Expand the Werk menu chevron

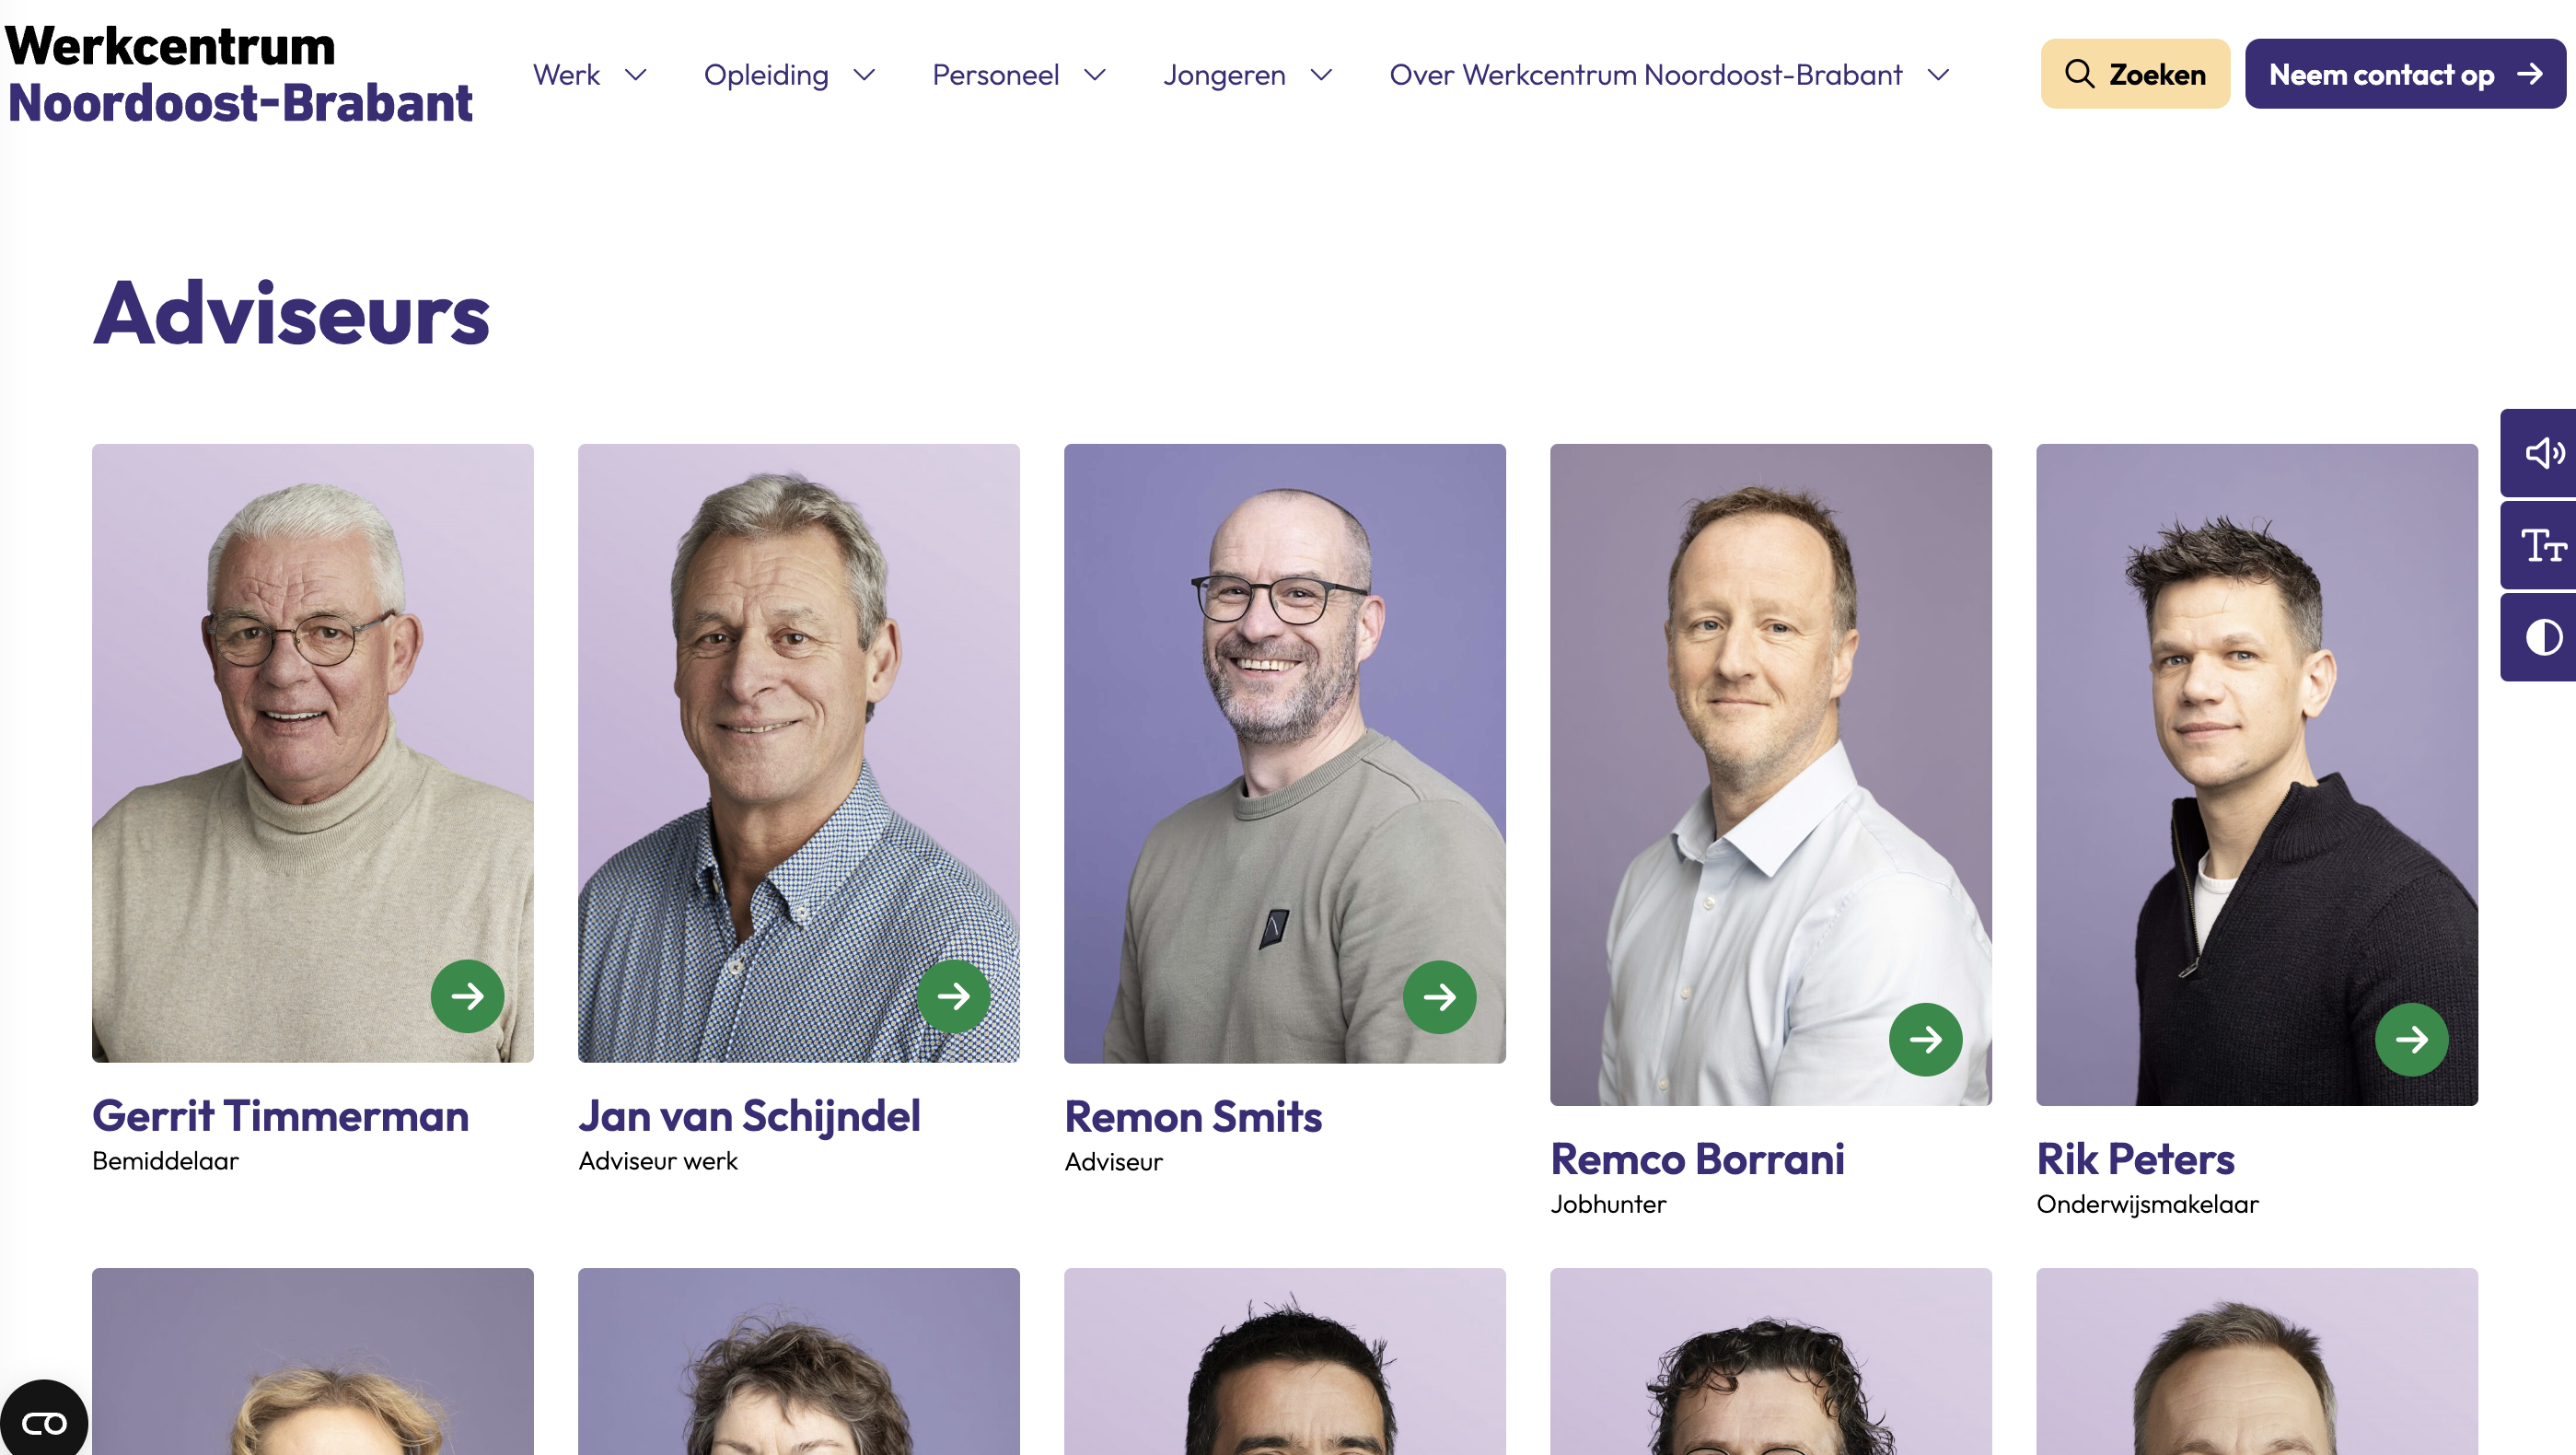[636, 75]
